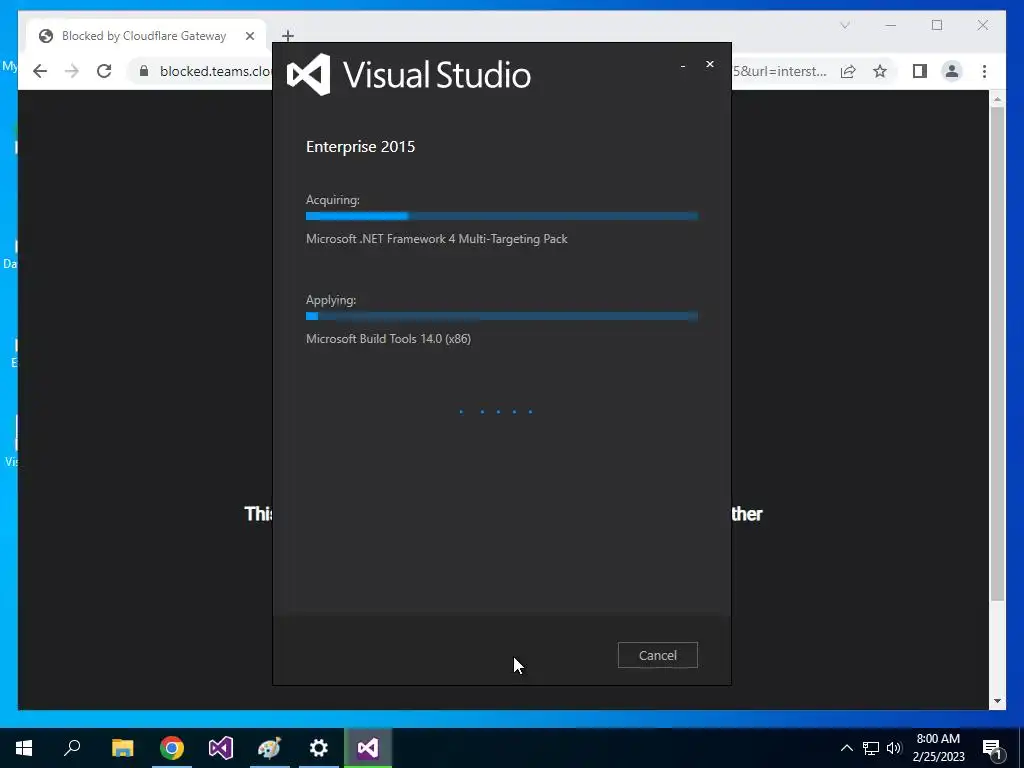1024x768 pixels.
Task: Close the Visual Studio installer dialog
Action: [x=710, y=64]
